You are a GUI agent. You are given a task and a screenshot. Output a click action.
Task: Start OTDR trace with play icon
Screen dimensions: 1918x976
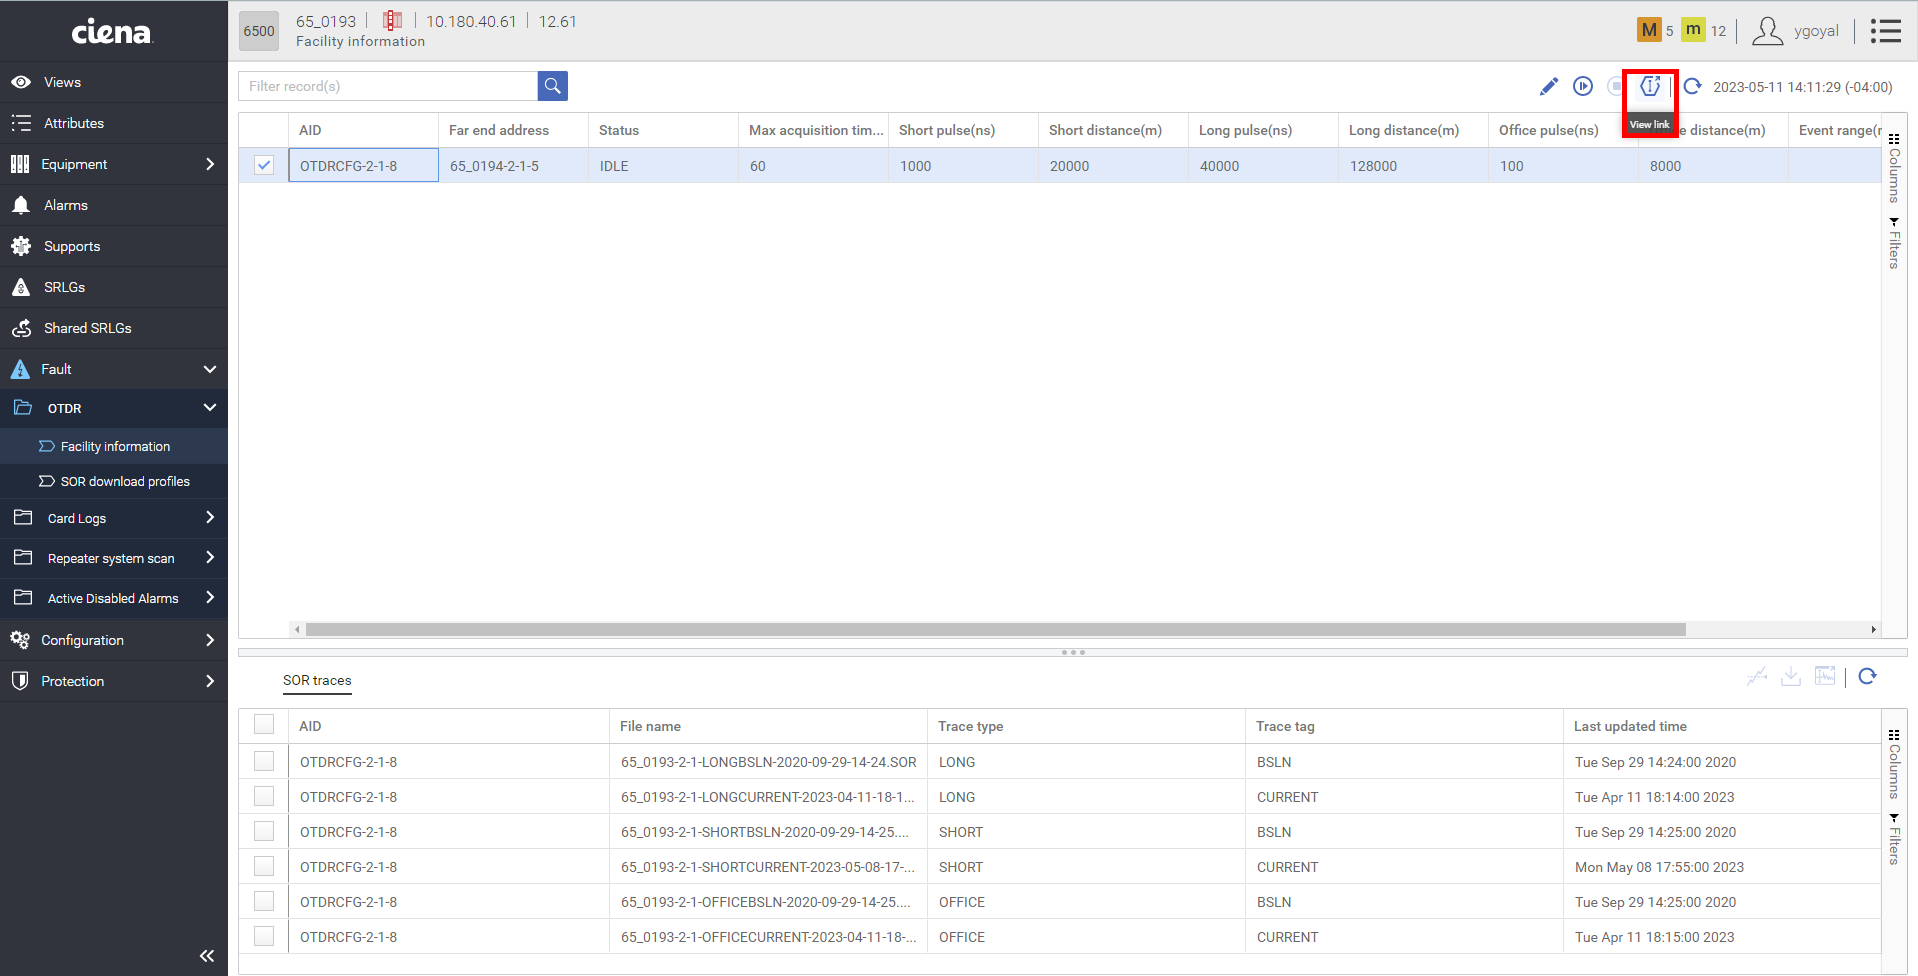click(1583, 86)
